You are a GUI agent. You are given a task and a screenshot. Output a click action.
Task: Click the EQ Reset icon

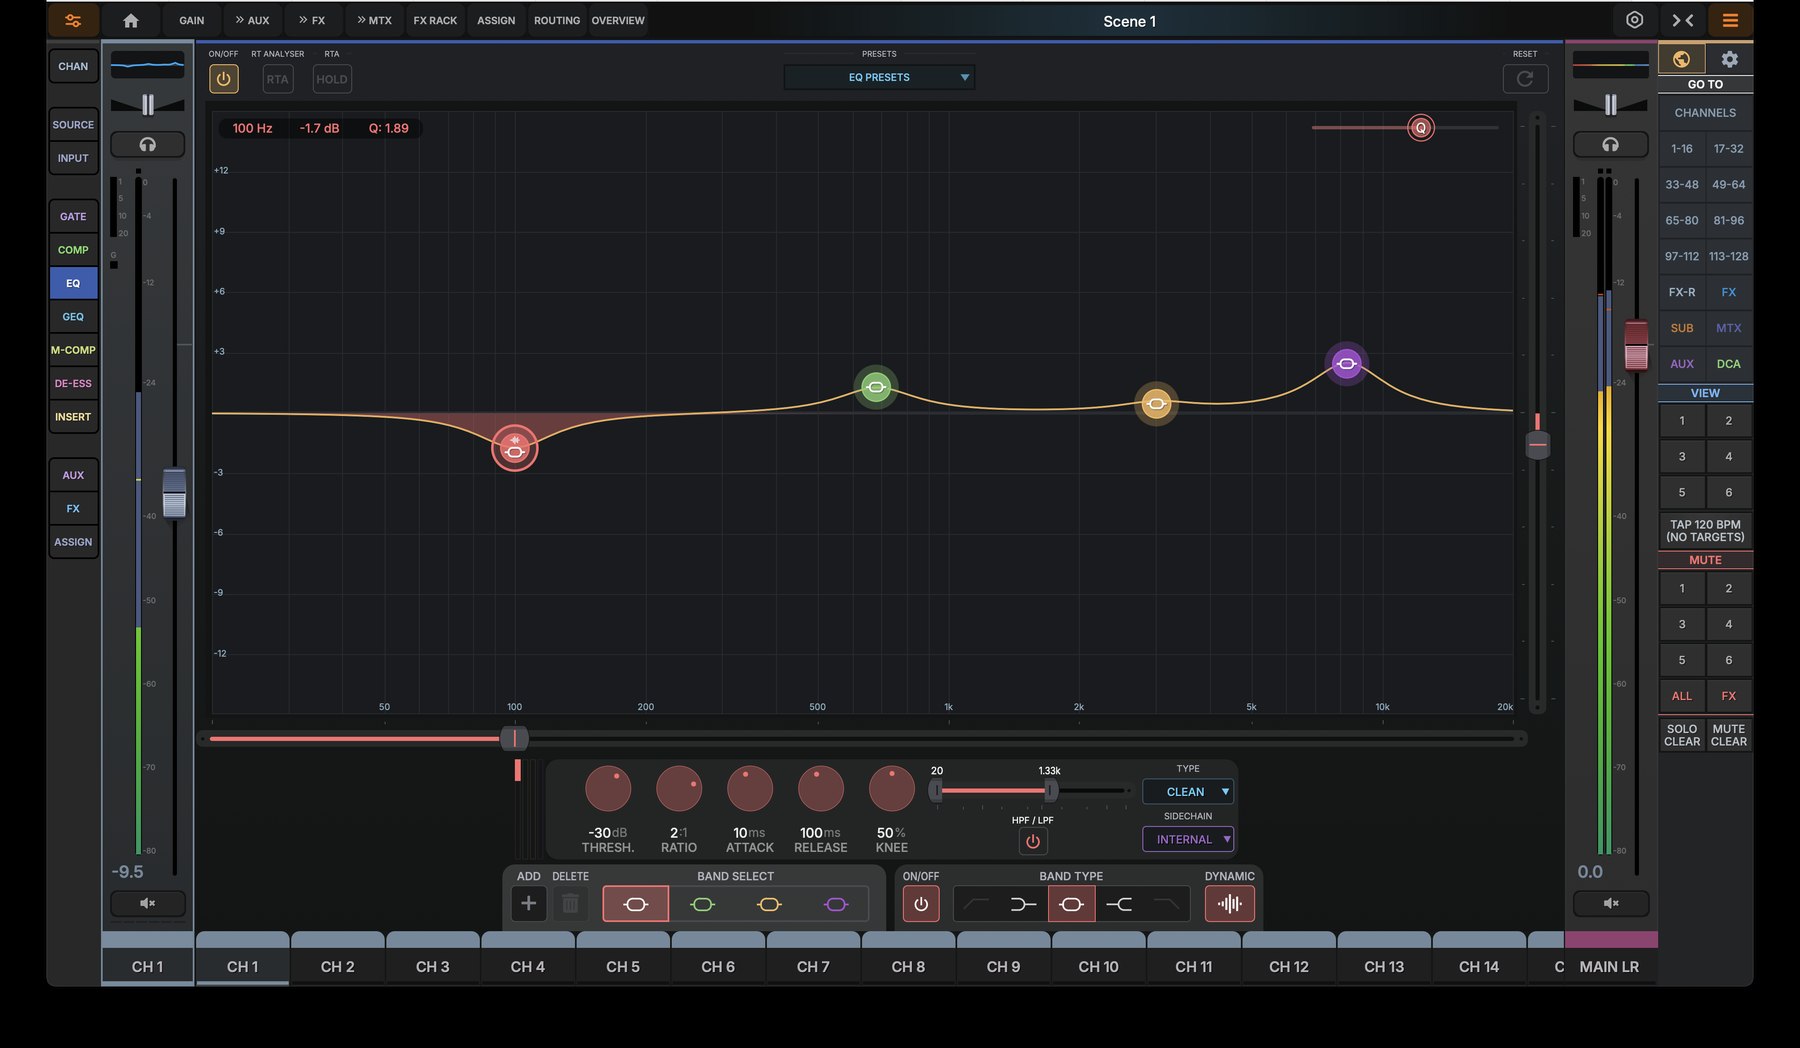(x=1525, y=79)
